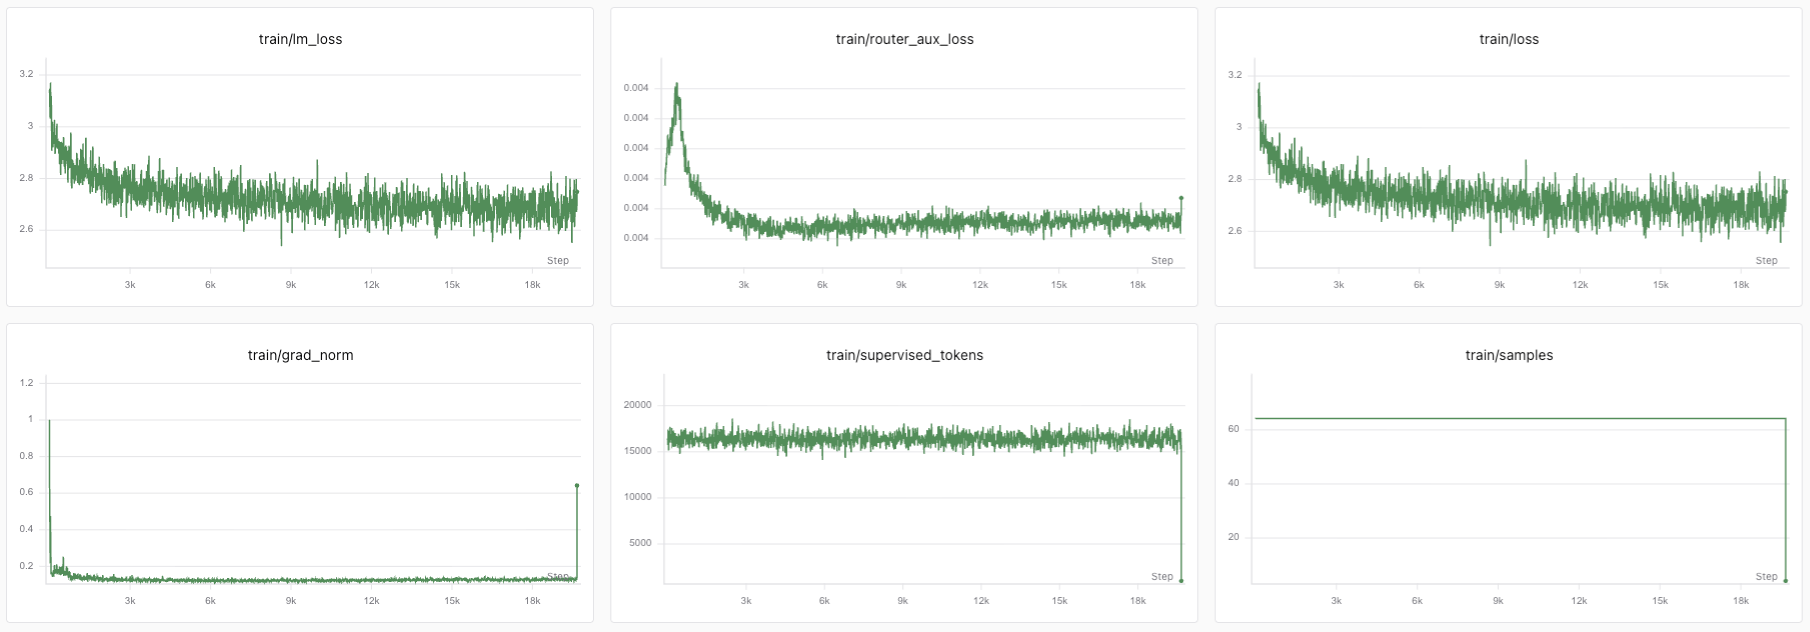Click the 3.2 y-axis value in train/loss
The width and height of the screenshot is (1810, 632).
(1235, 75)
